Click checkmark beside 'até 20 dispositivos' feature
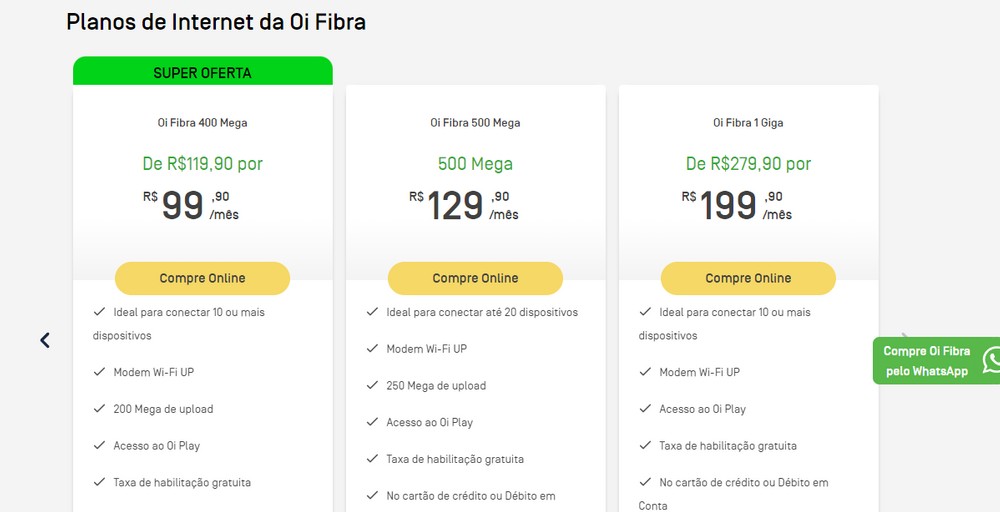Image resolution: width=1000 pixels, height=512 pixels. 372,312
